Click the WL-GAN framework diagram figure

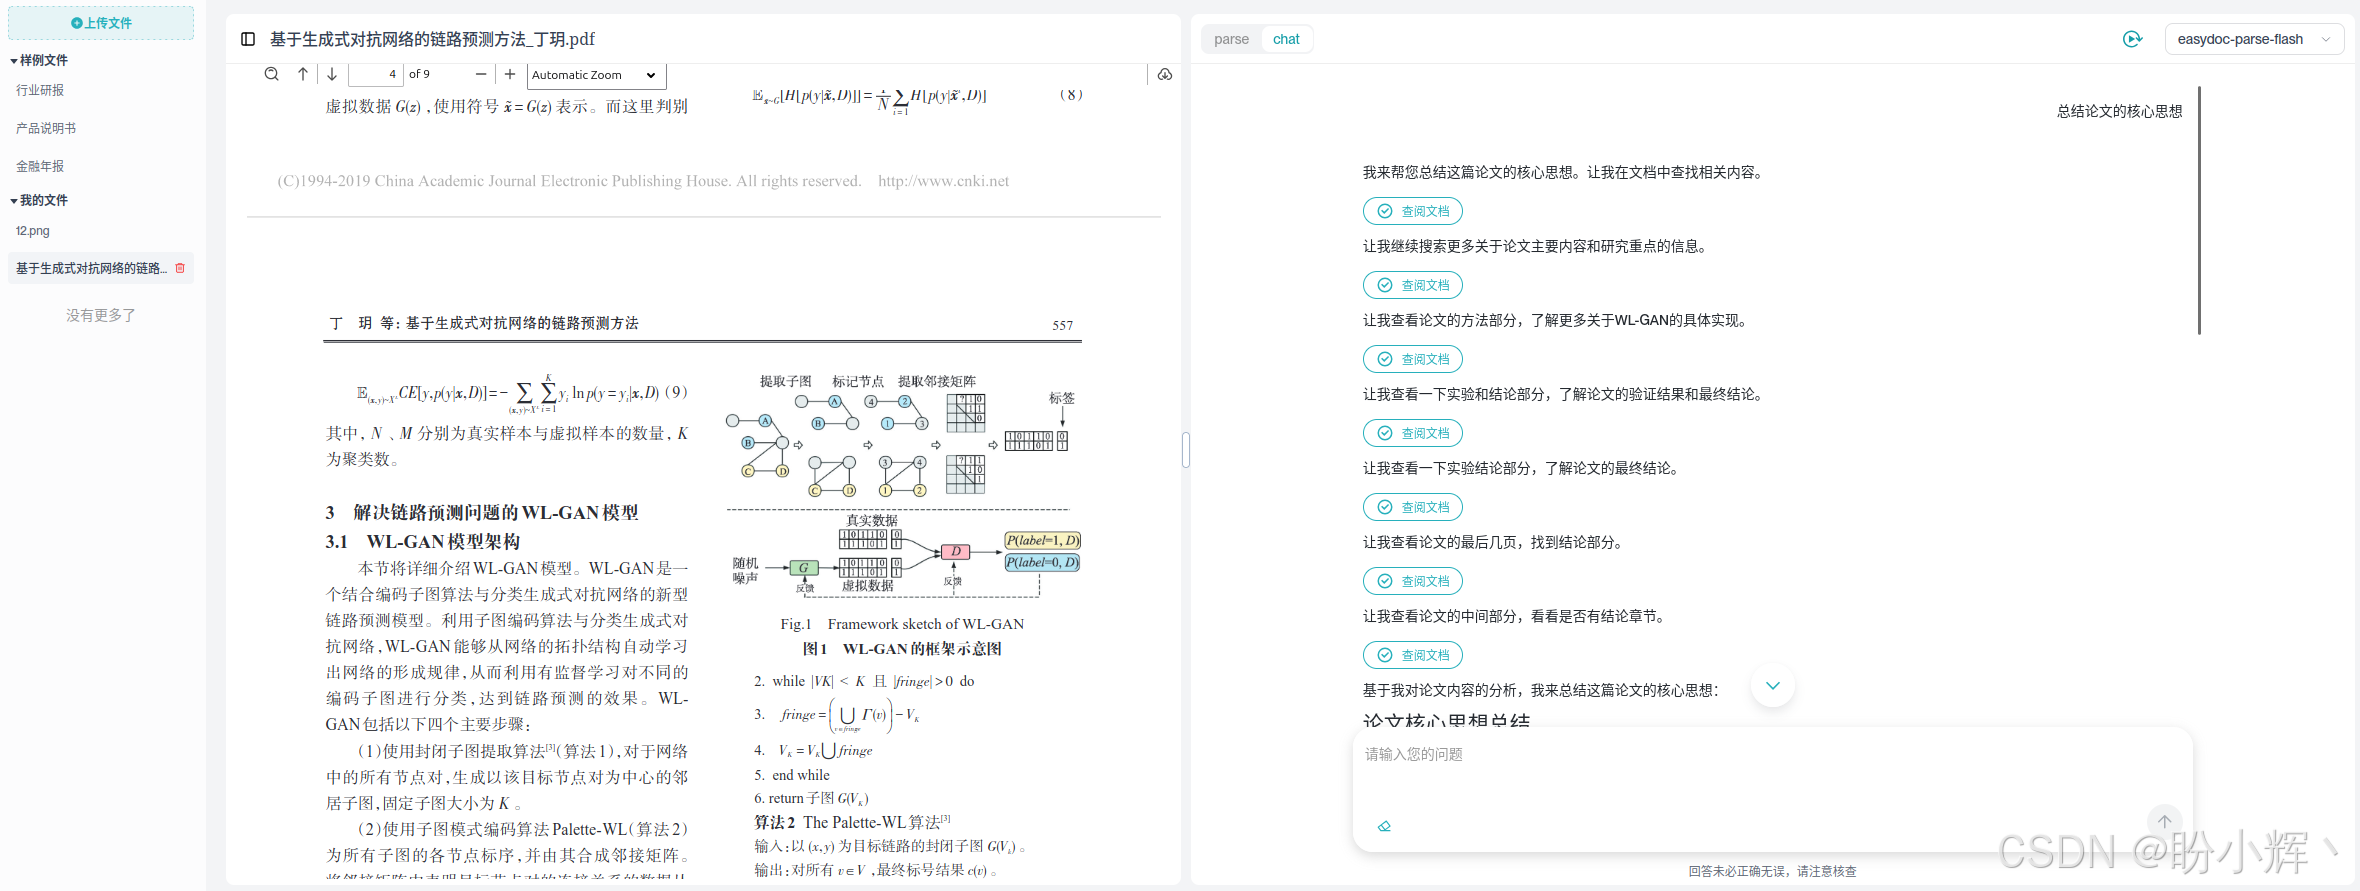[x=903, y=487]
